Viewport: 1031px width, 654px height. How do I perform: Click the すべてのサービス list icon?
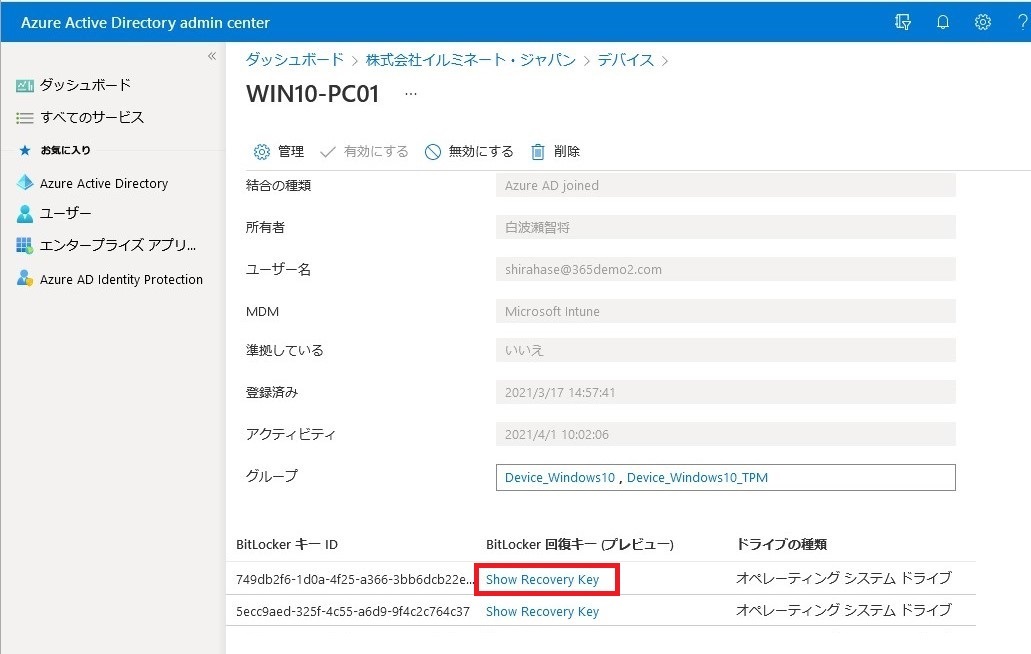(25, 118)
